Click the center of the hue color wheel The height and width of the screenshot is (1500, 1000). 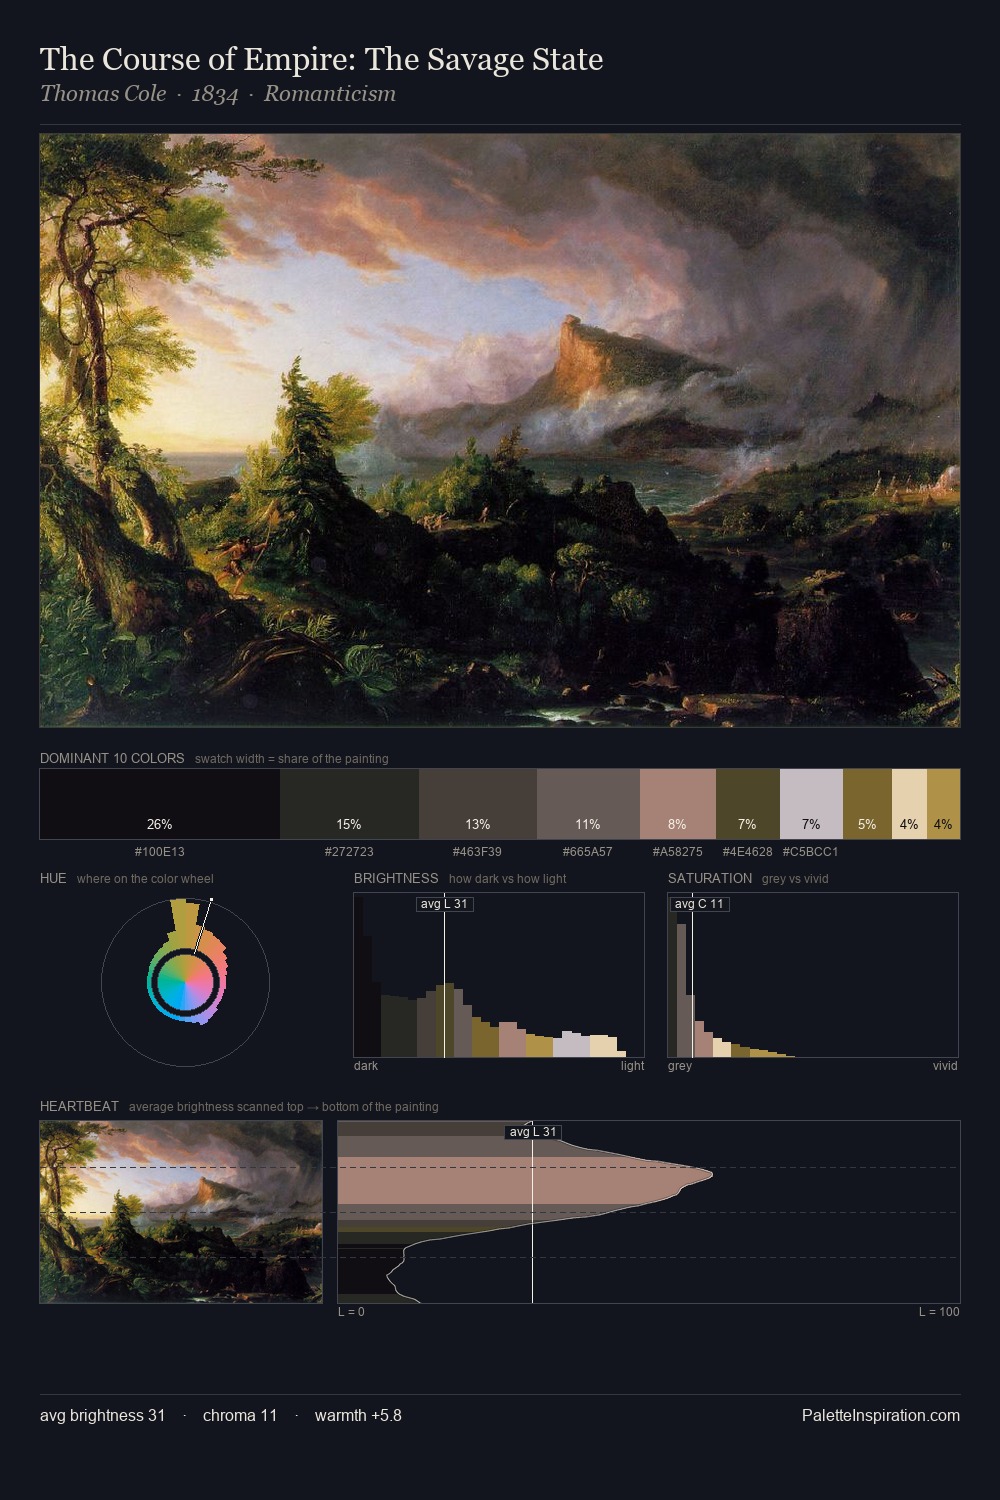[185, 983]
